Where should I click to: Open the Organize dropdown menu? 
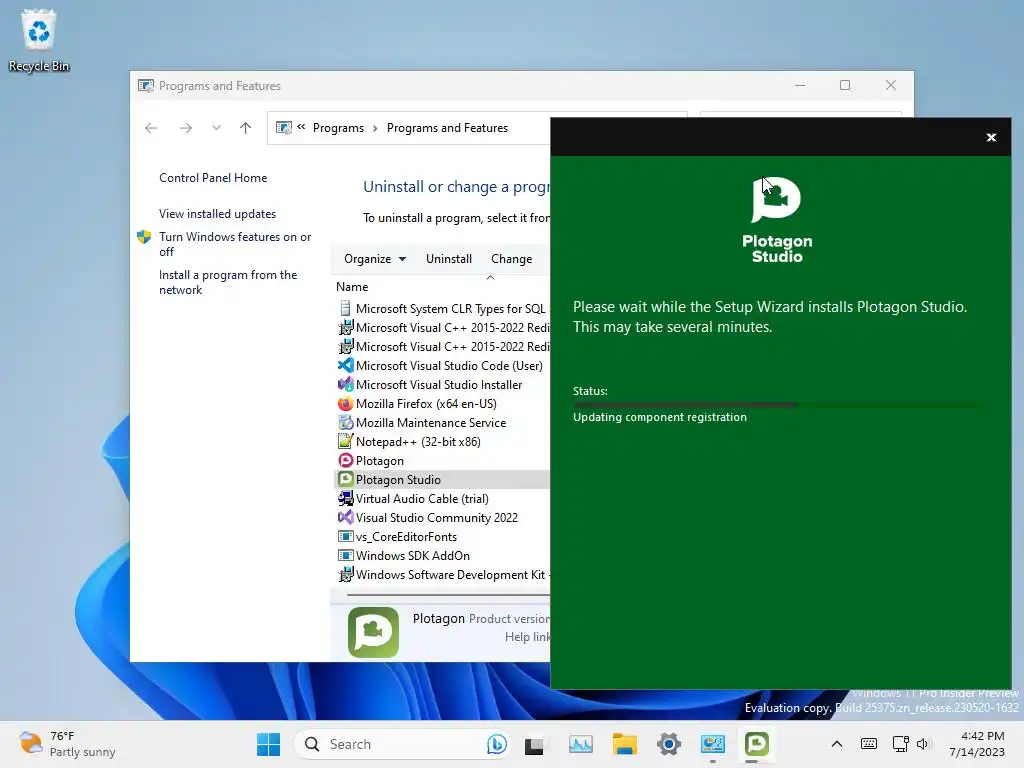pyautogui.click(x=375, y=259)
